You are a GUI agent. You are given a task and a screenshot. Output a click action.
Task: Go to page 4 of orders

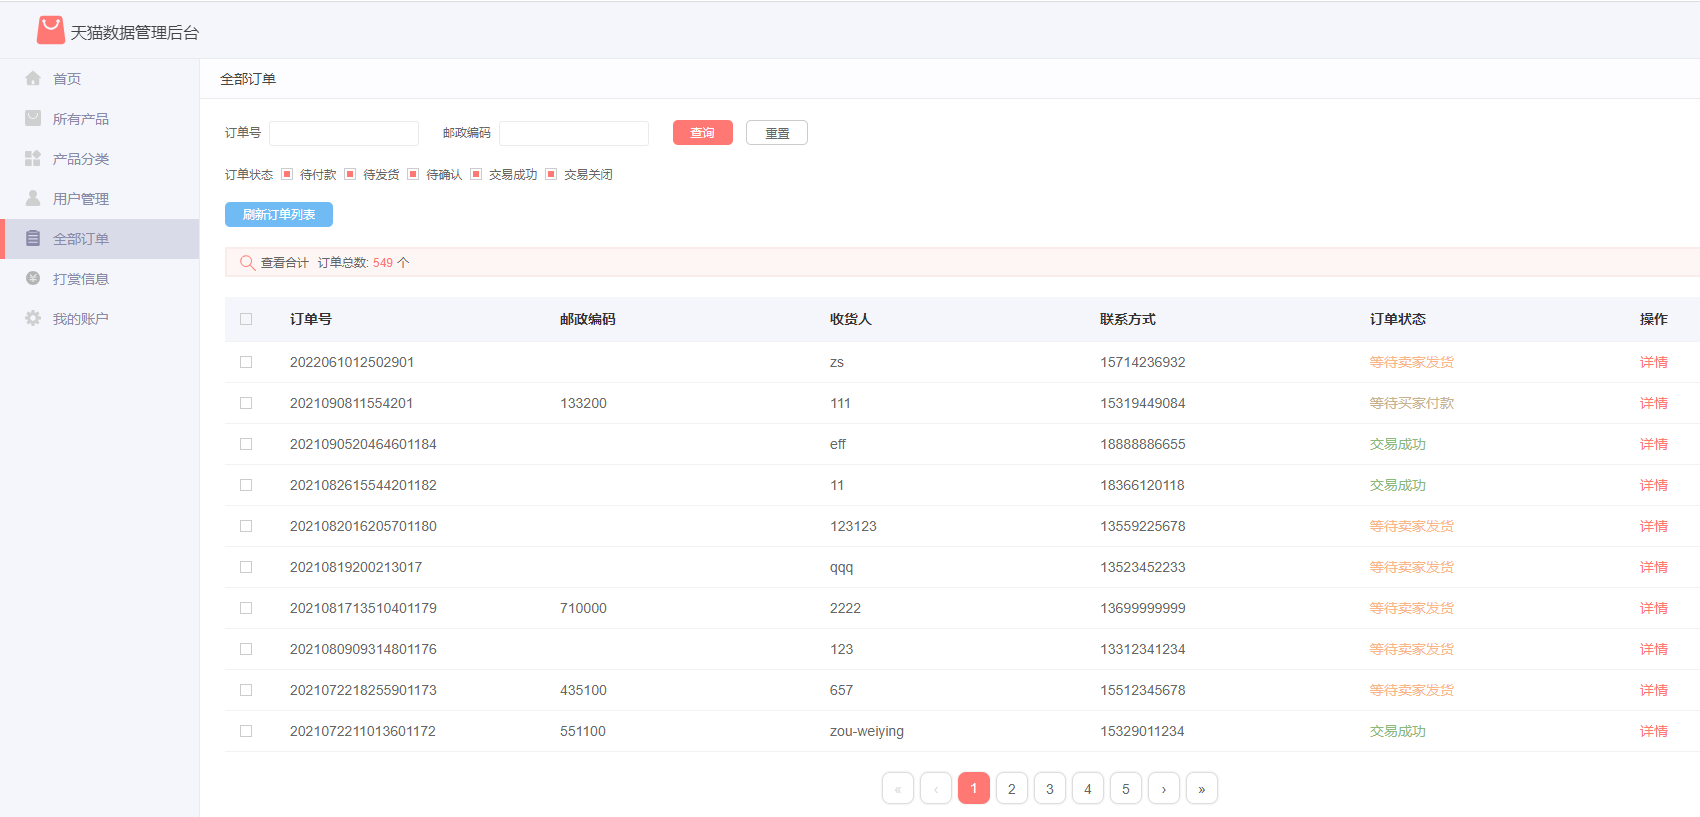click(1088, 788)
